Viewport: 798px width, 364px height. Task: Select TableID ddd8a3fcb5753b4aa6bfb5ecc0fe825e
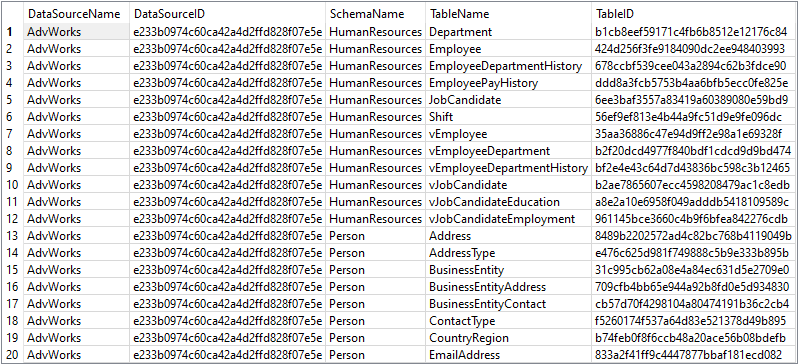tap(693, 82)
